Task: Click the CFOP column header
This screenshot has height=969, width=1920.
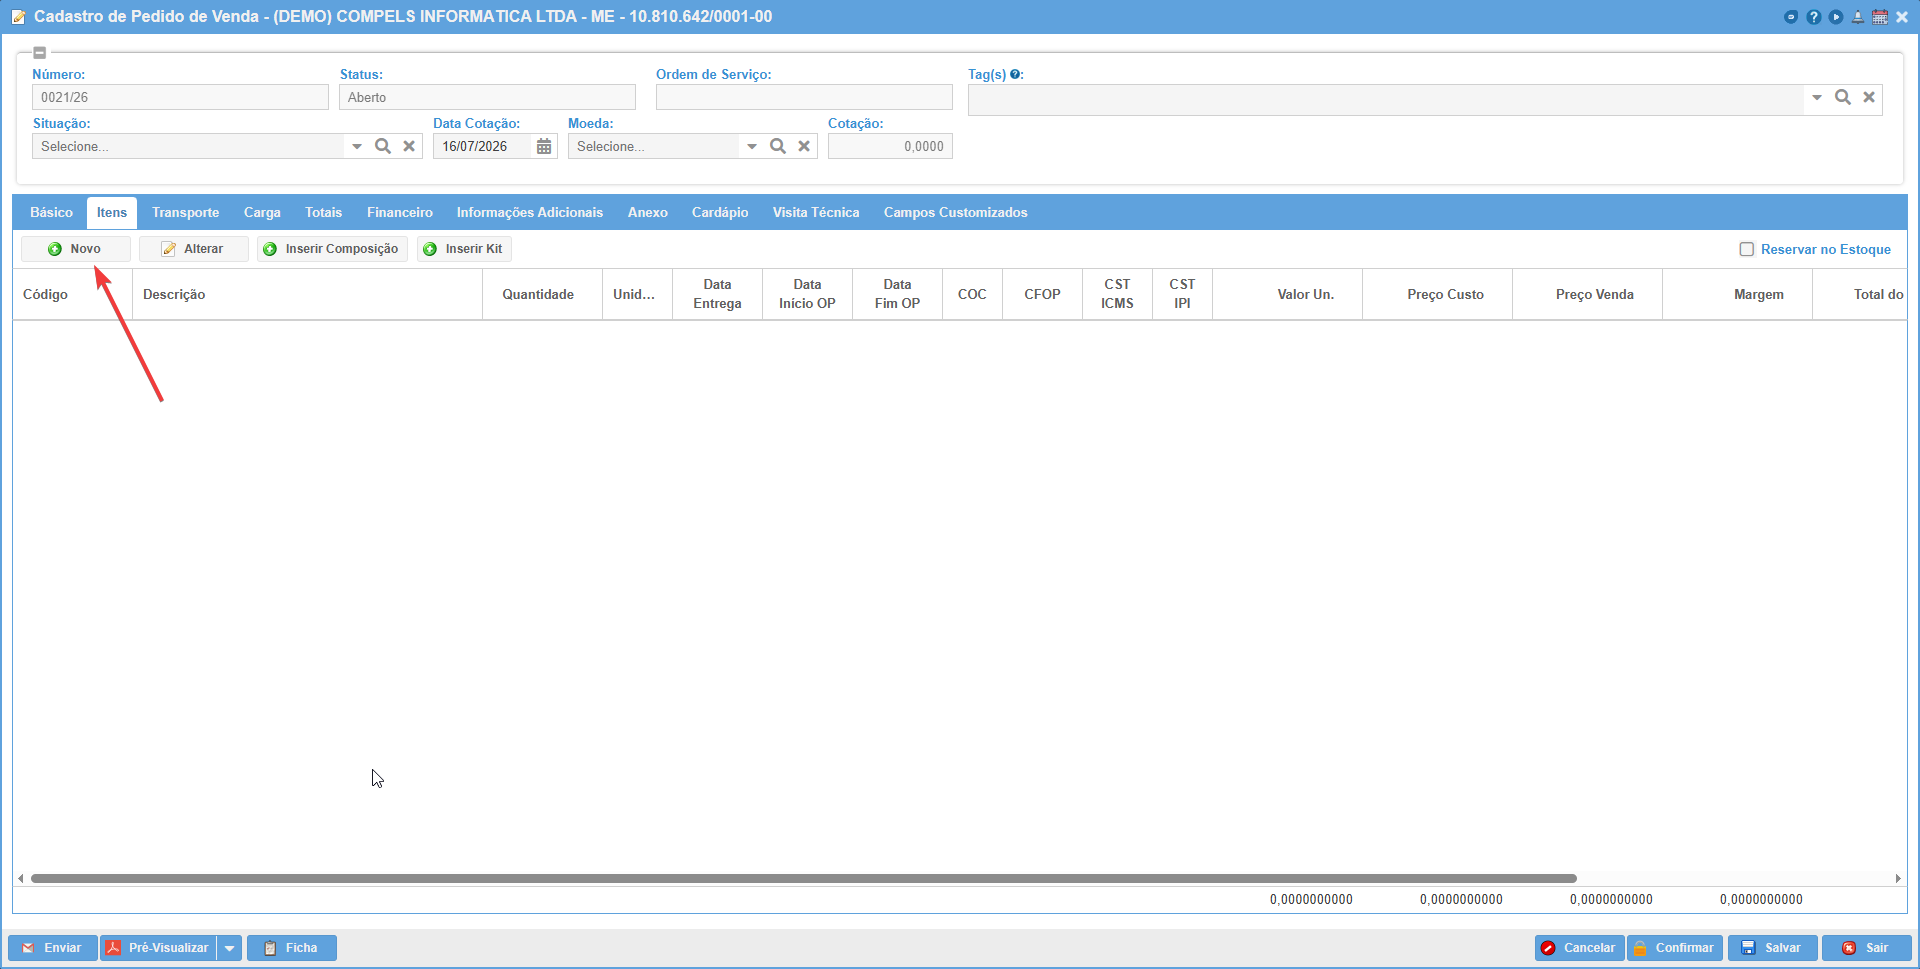Action: coord(1042,294)
